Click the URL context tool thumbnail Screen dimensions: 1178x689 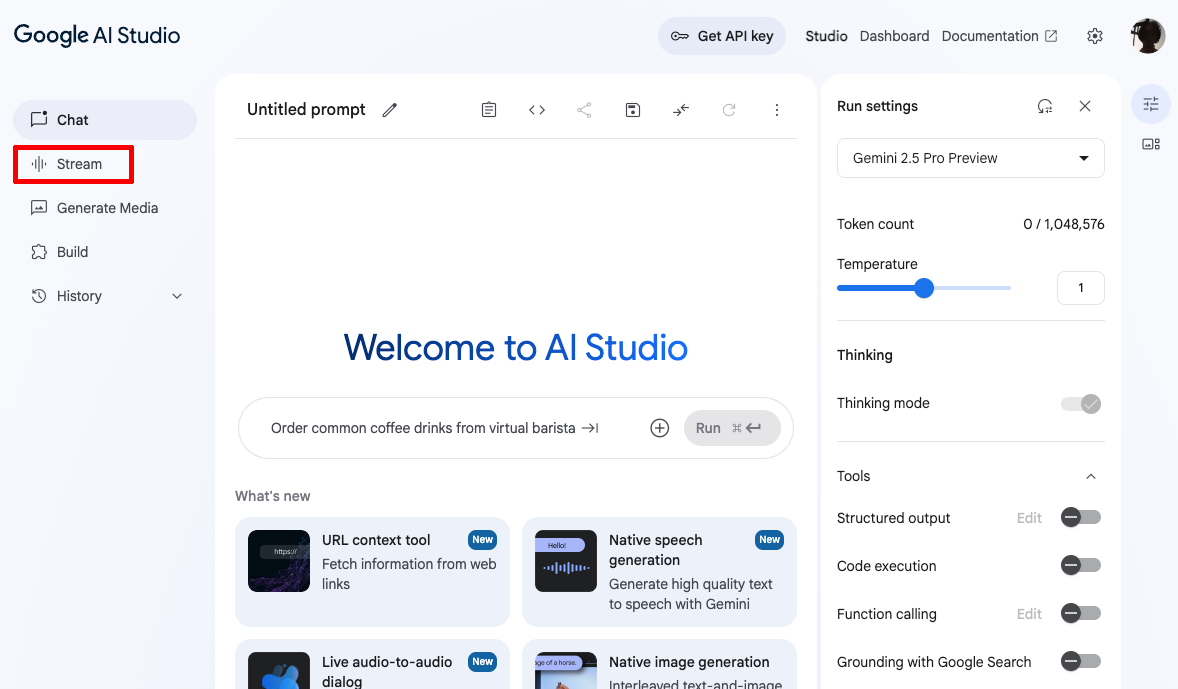[279, 561]
